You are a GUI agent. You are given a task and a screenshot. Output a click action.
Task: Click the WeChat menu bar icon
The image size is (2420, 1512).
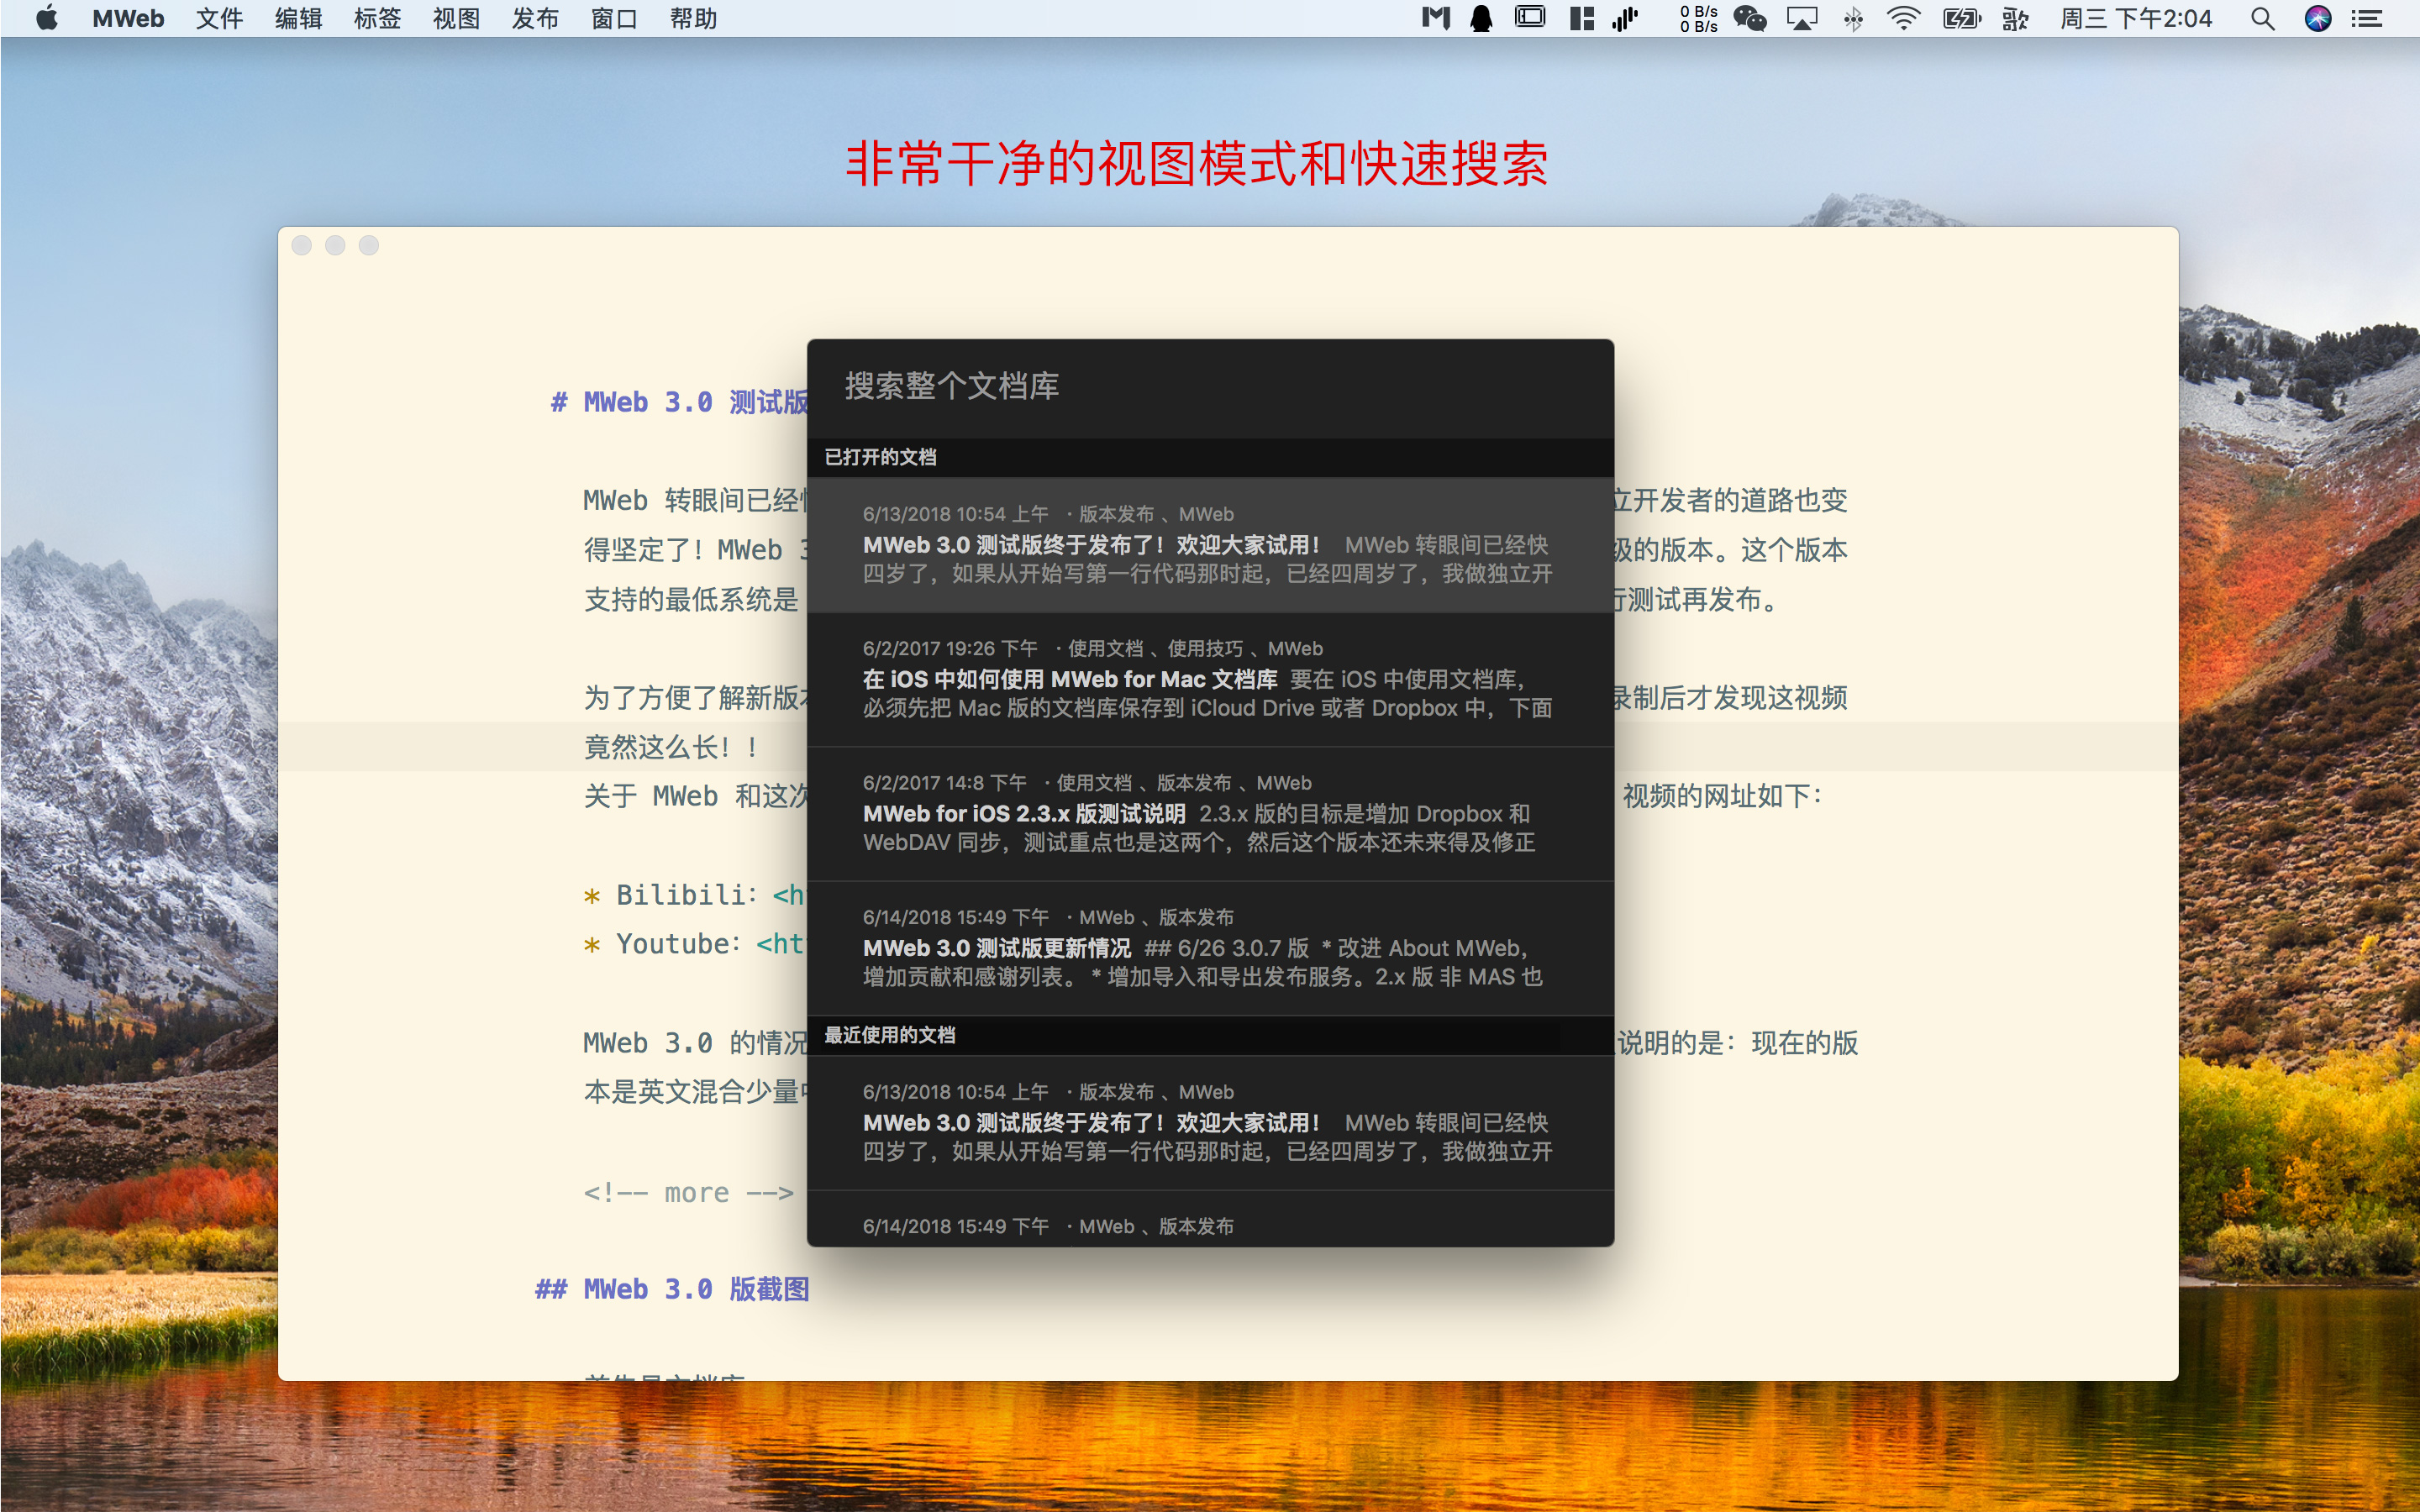point(1749,18)
